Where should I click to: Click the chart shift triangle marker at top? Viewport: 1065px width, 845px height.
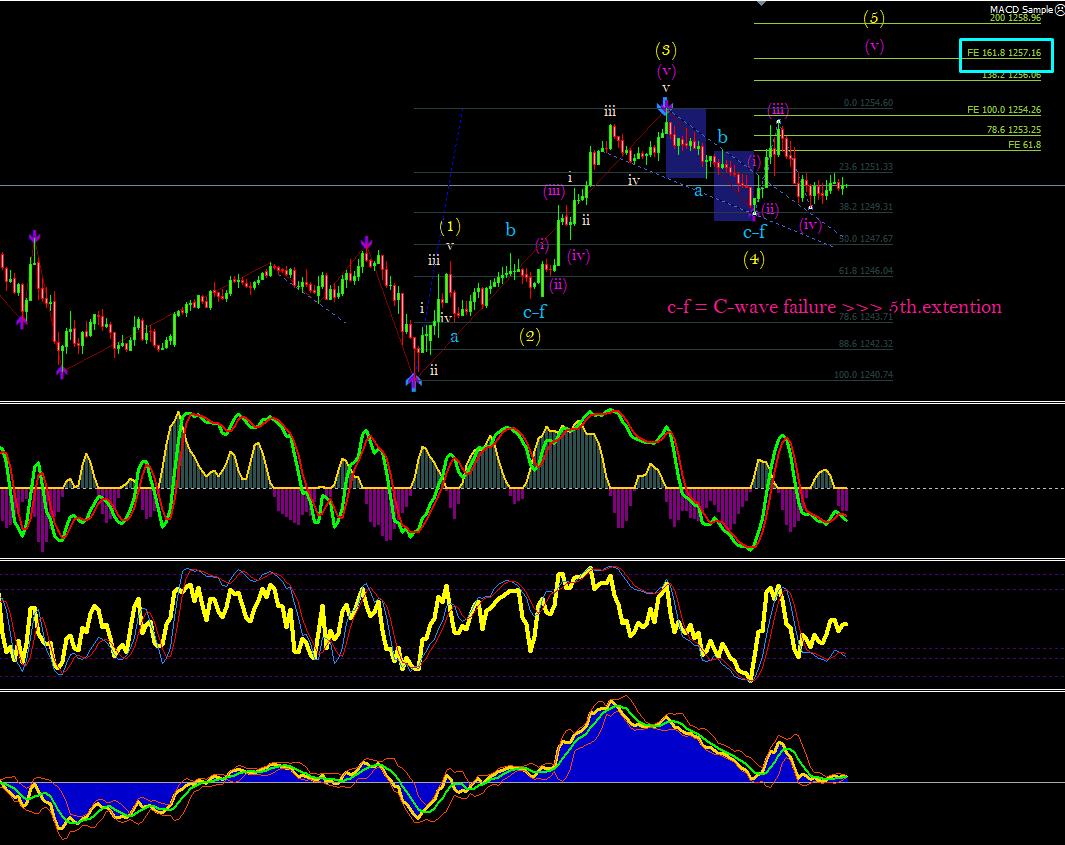coord(761,3)
